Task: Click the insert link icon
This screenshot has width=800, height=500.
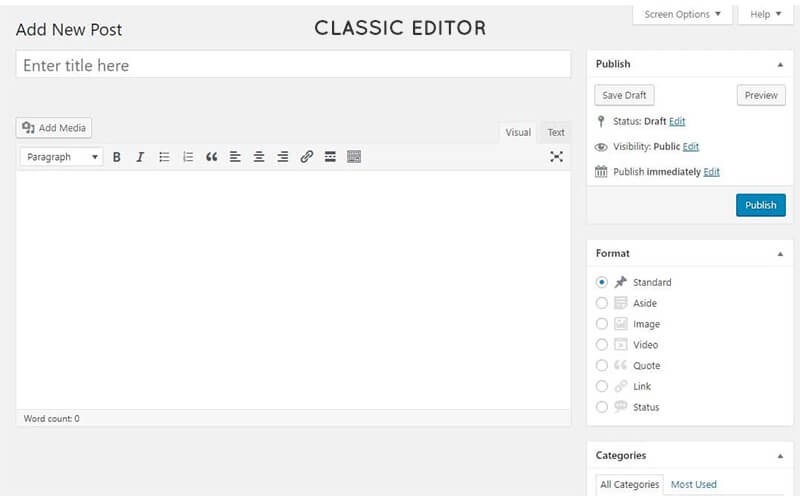Action: click(x=307, y=157)
